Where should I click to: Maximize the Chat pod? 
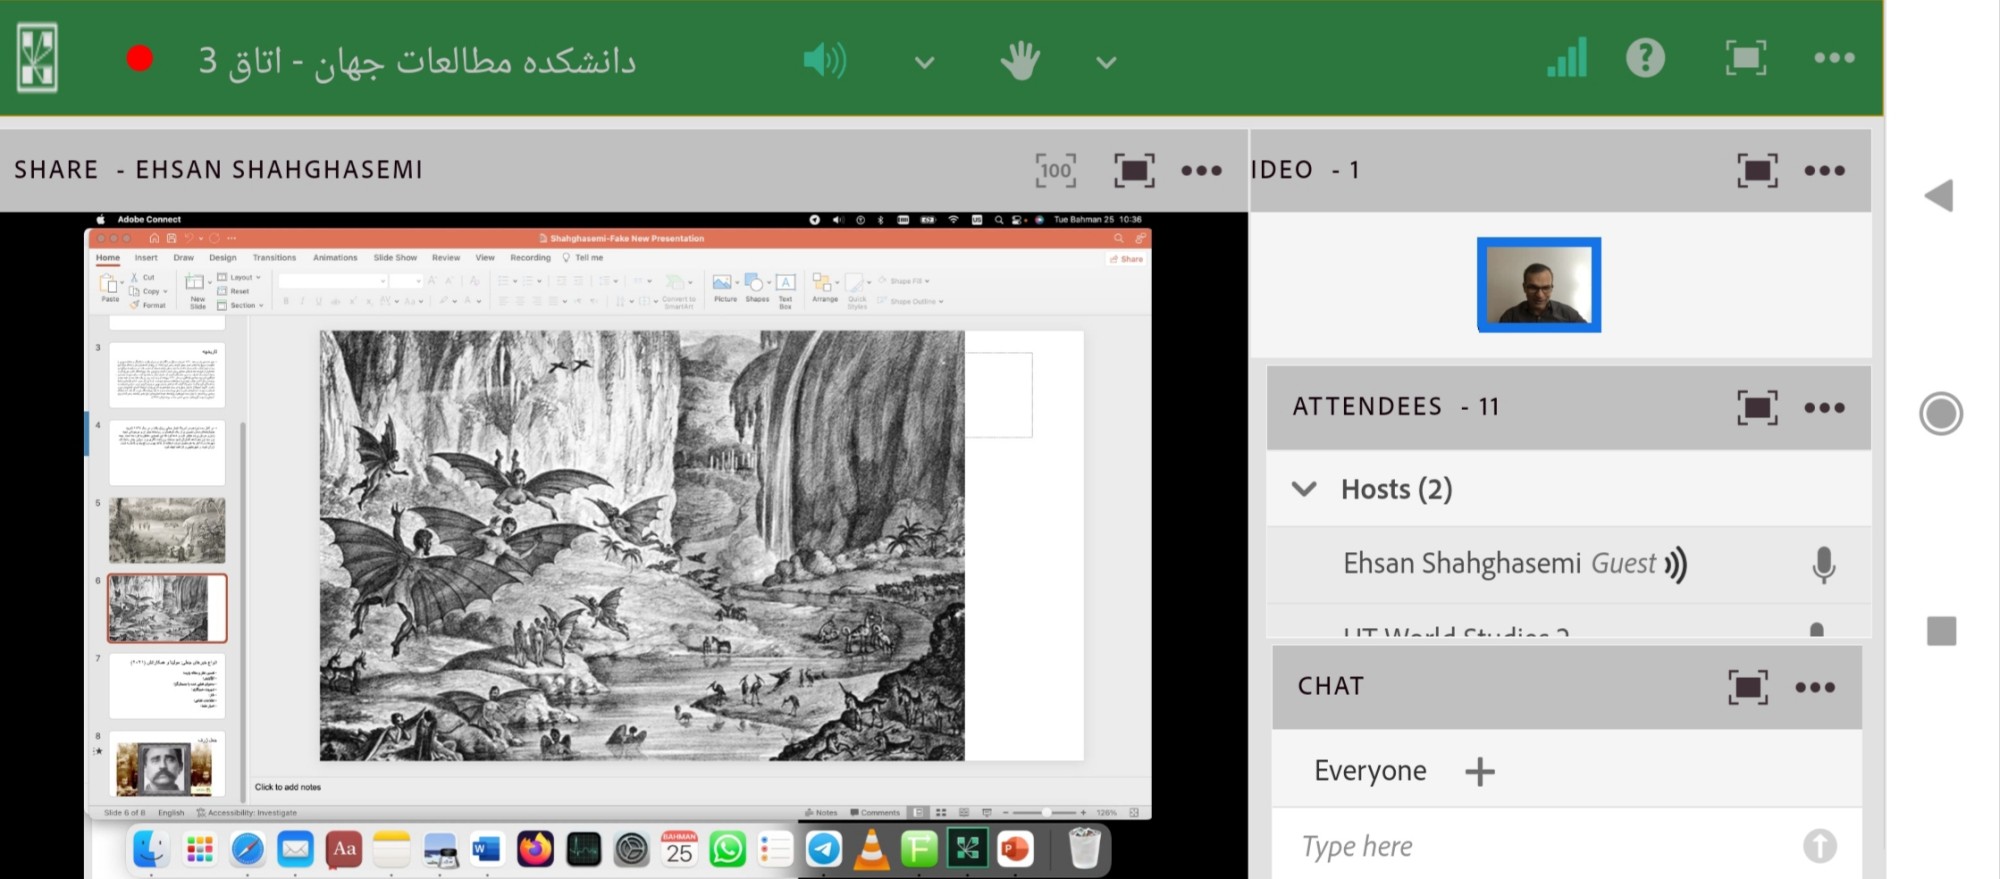pos(1748,687)
